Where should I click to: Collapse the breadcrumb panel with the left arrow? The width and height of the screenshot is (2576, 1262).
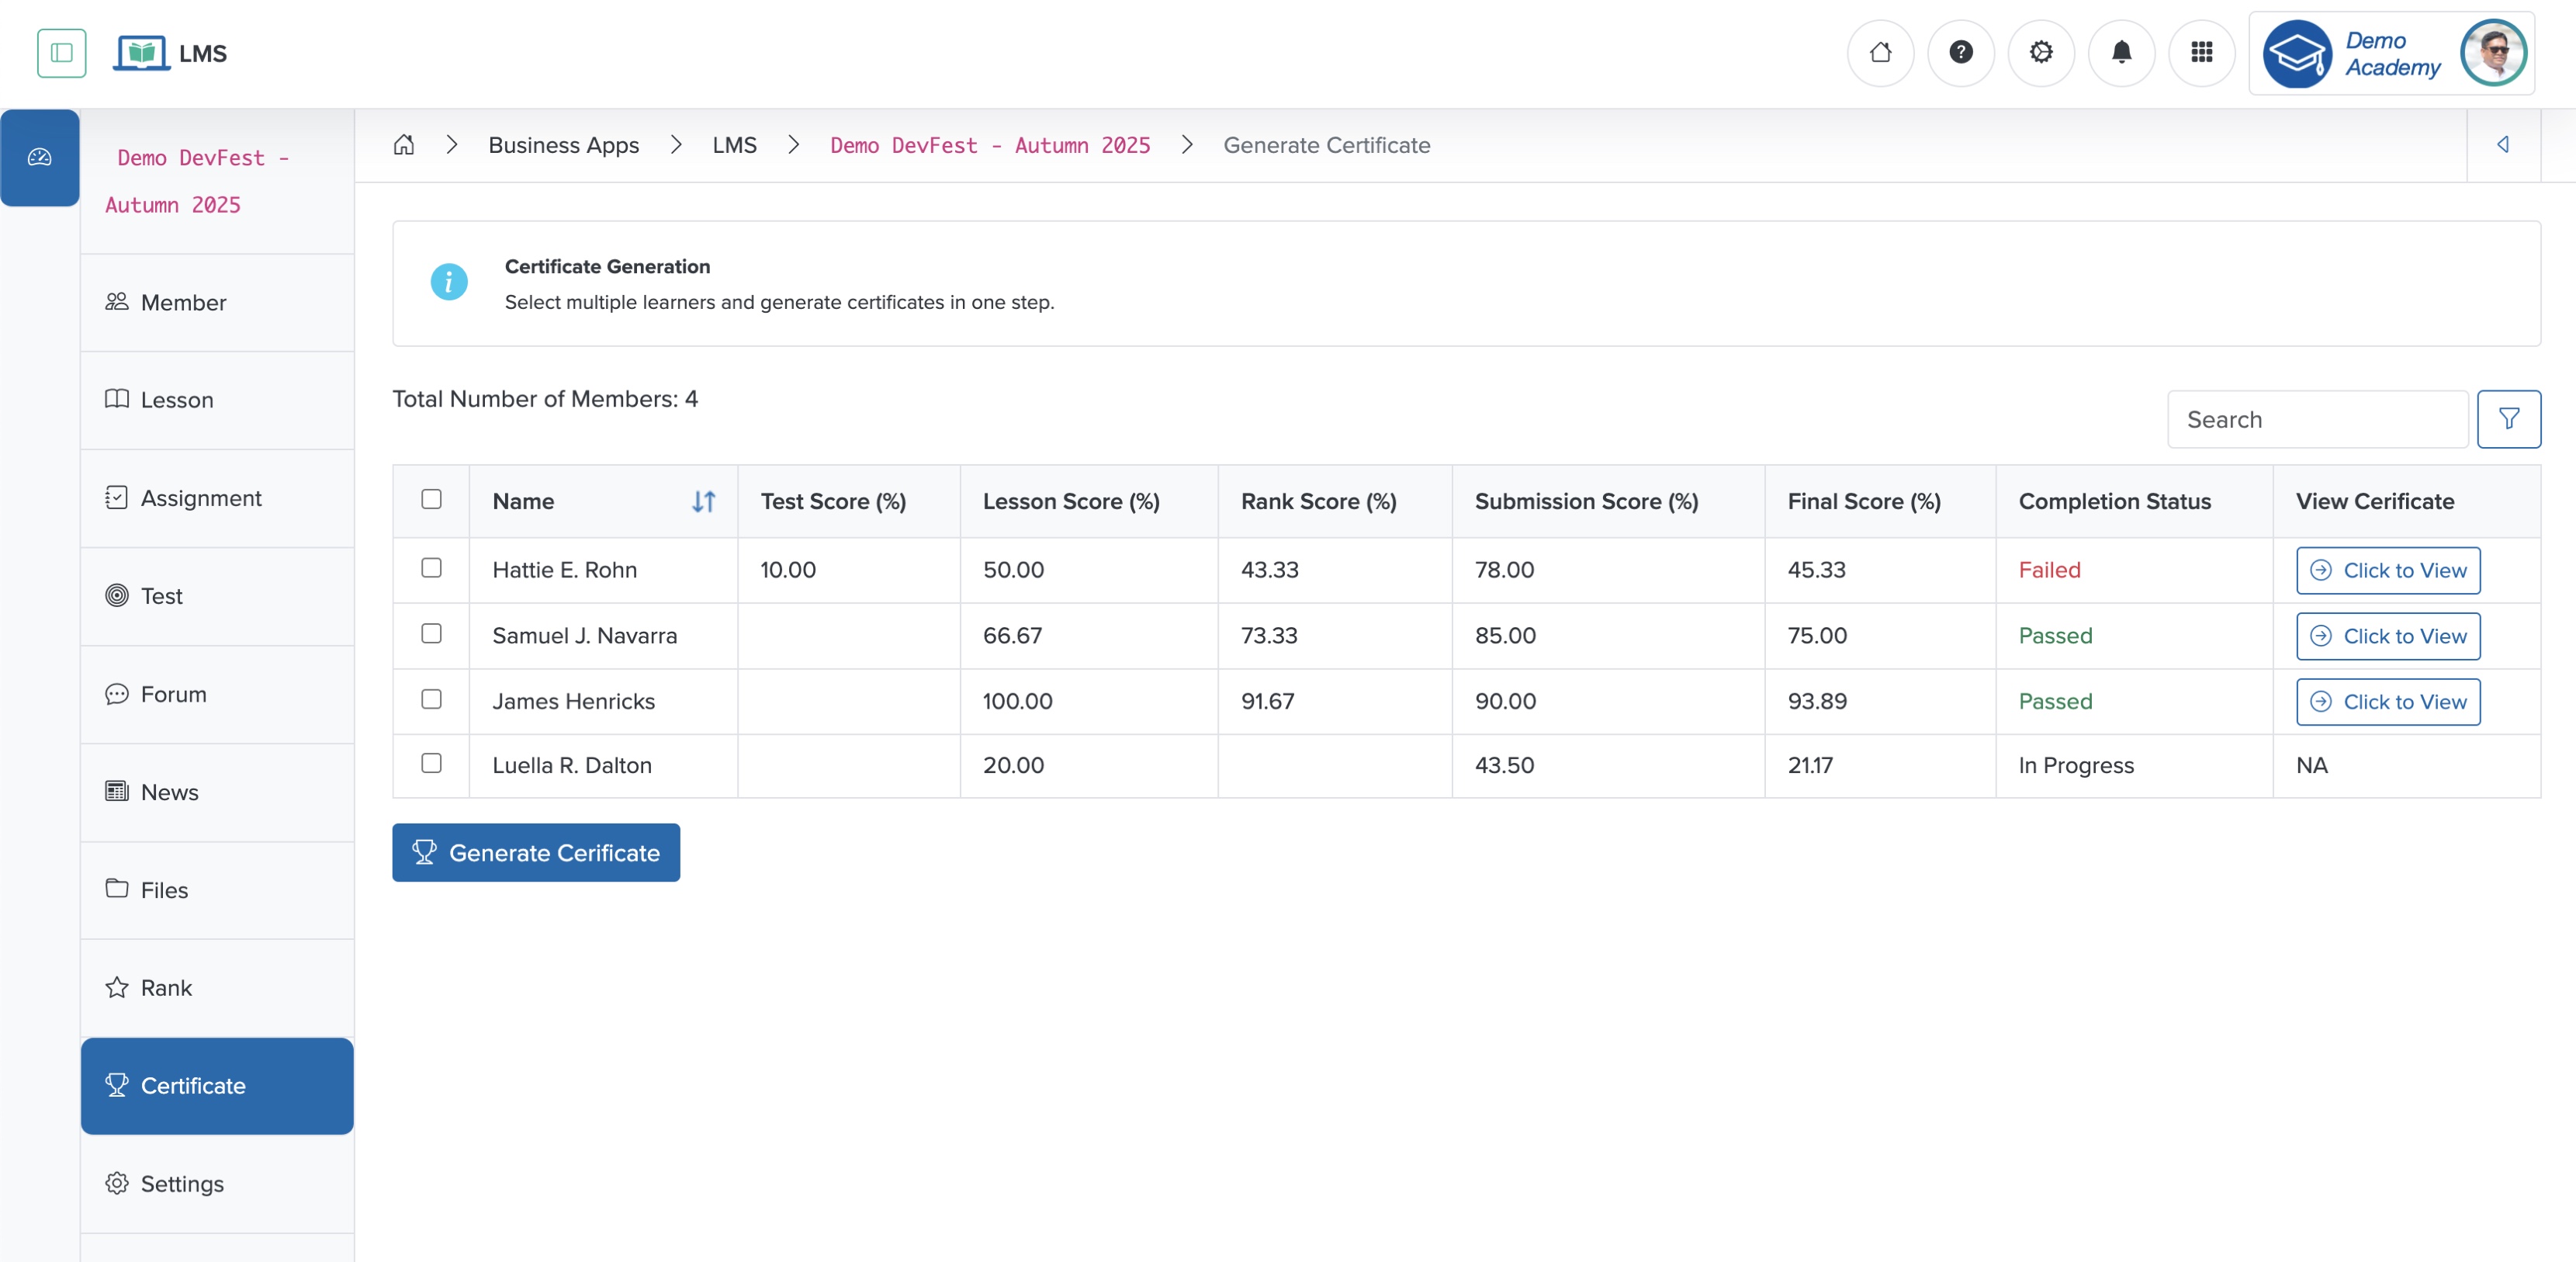tap(2504, 144)
